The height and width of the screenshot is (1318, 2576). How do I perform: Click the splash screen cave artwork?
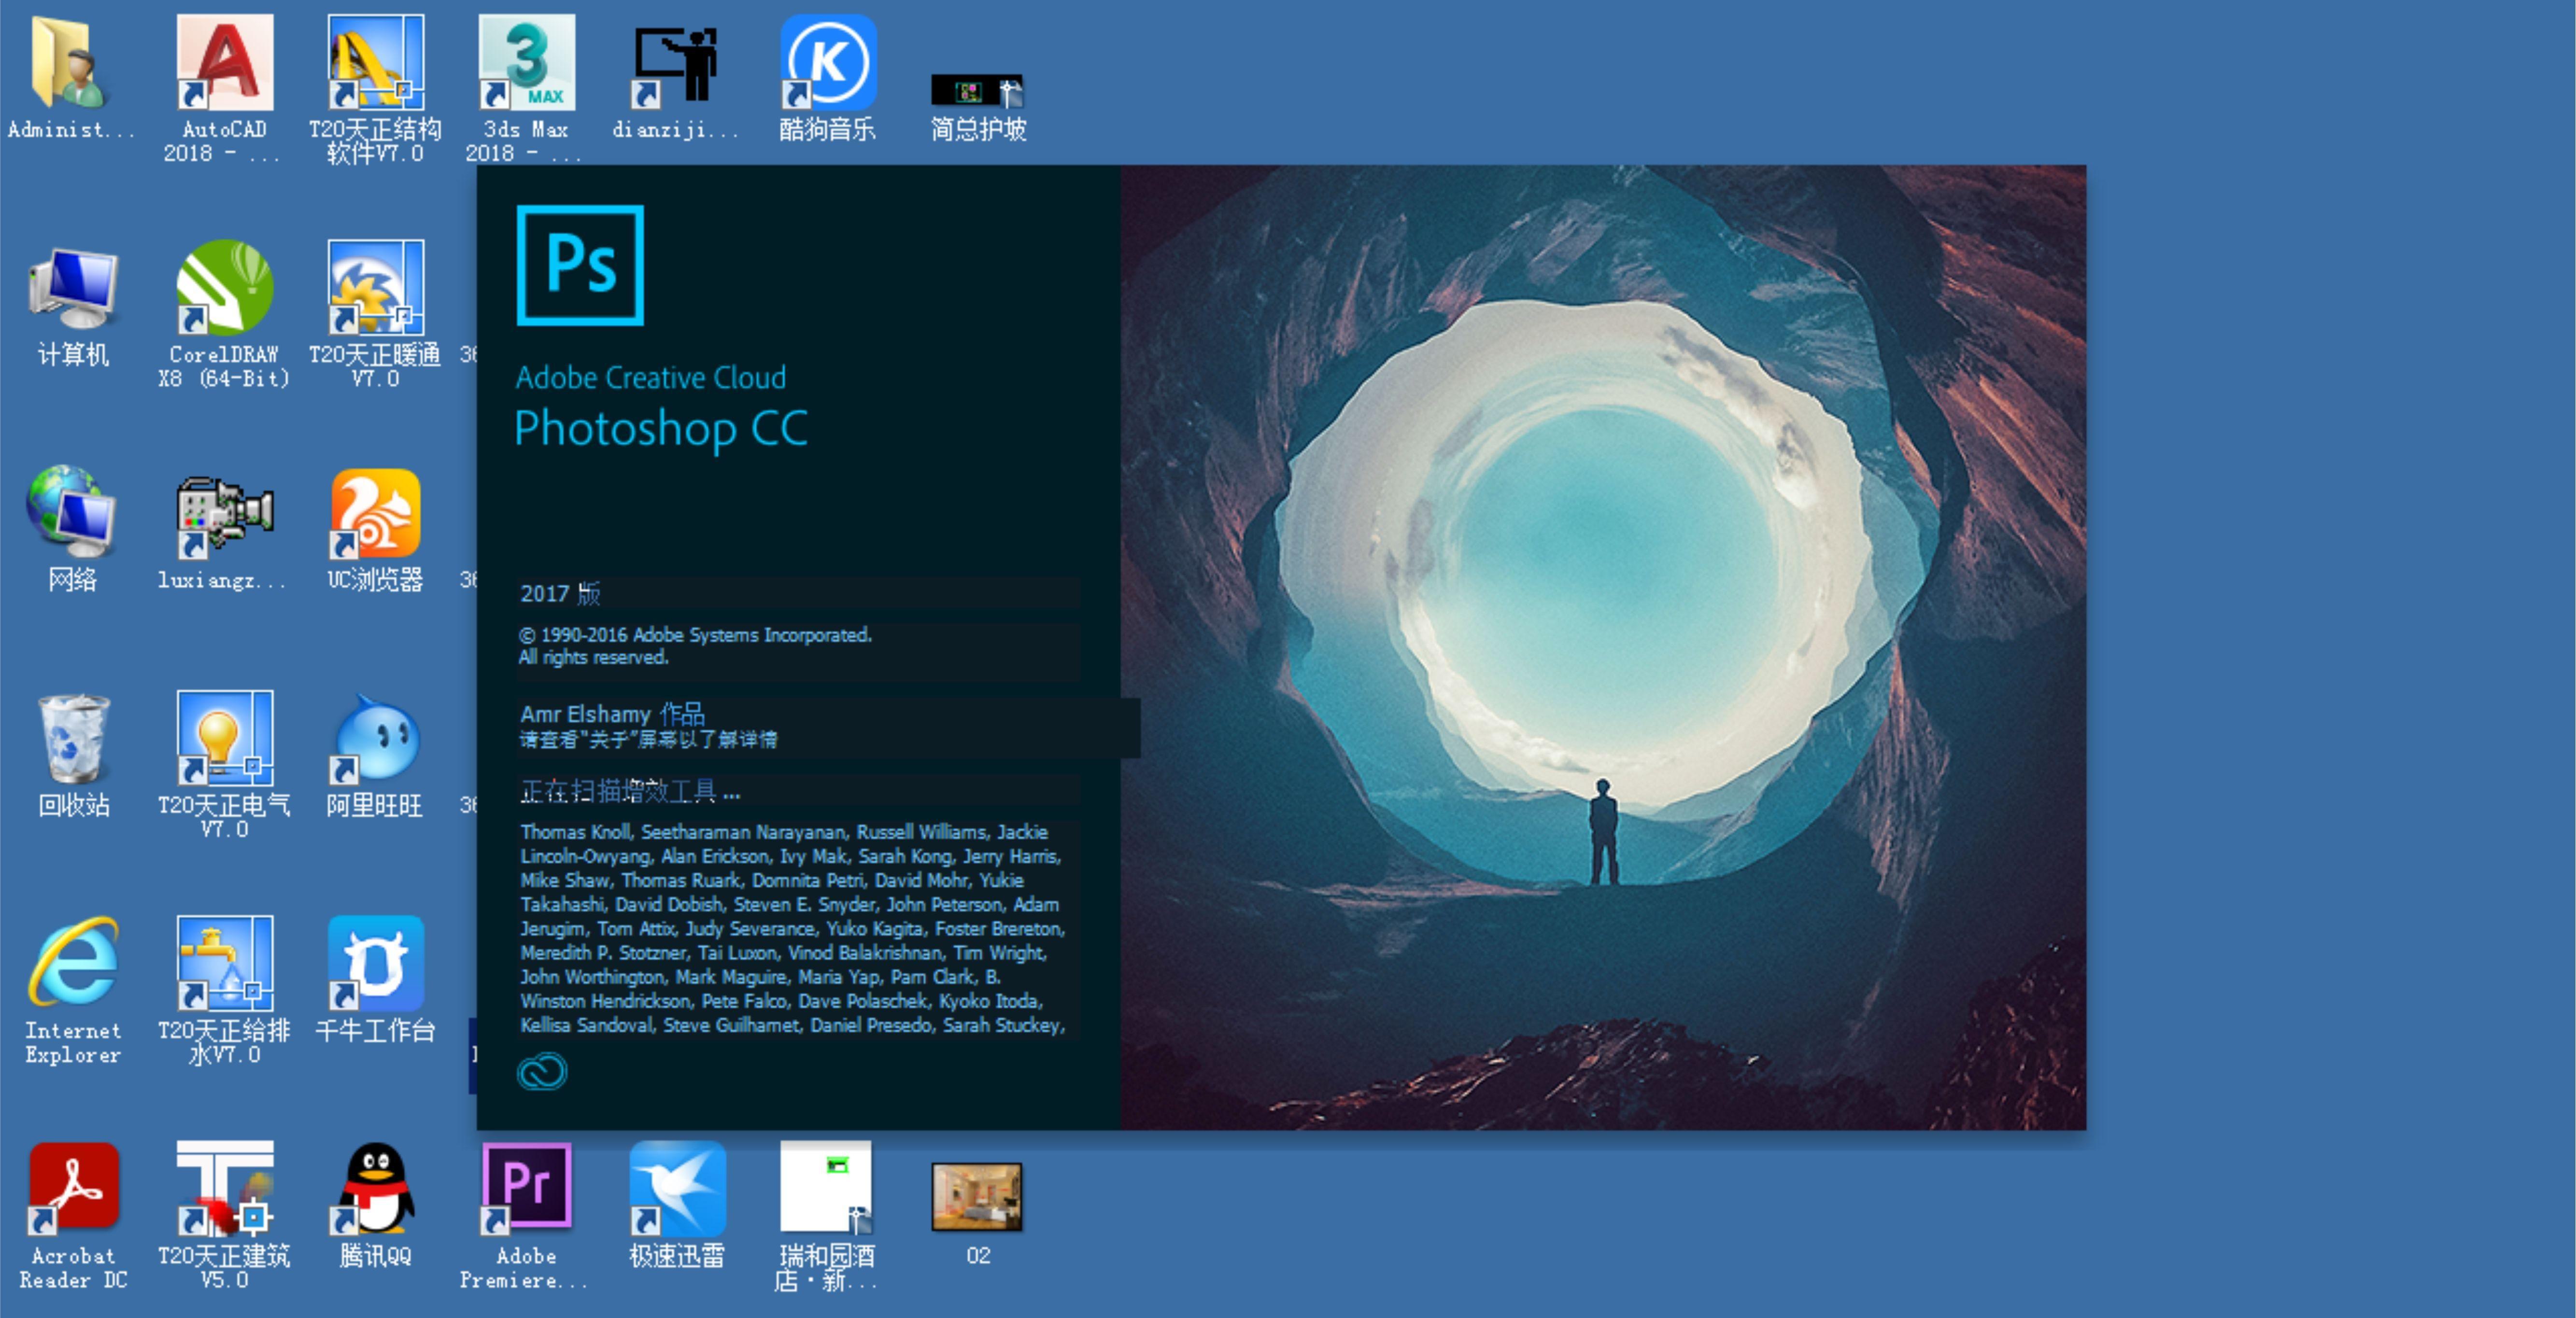click(1603, 647)
